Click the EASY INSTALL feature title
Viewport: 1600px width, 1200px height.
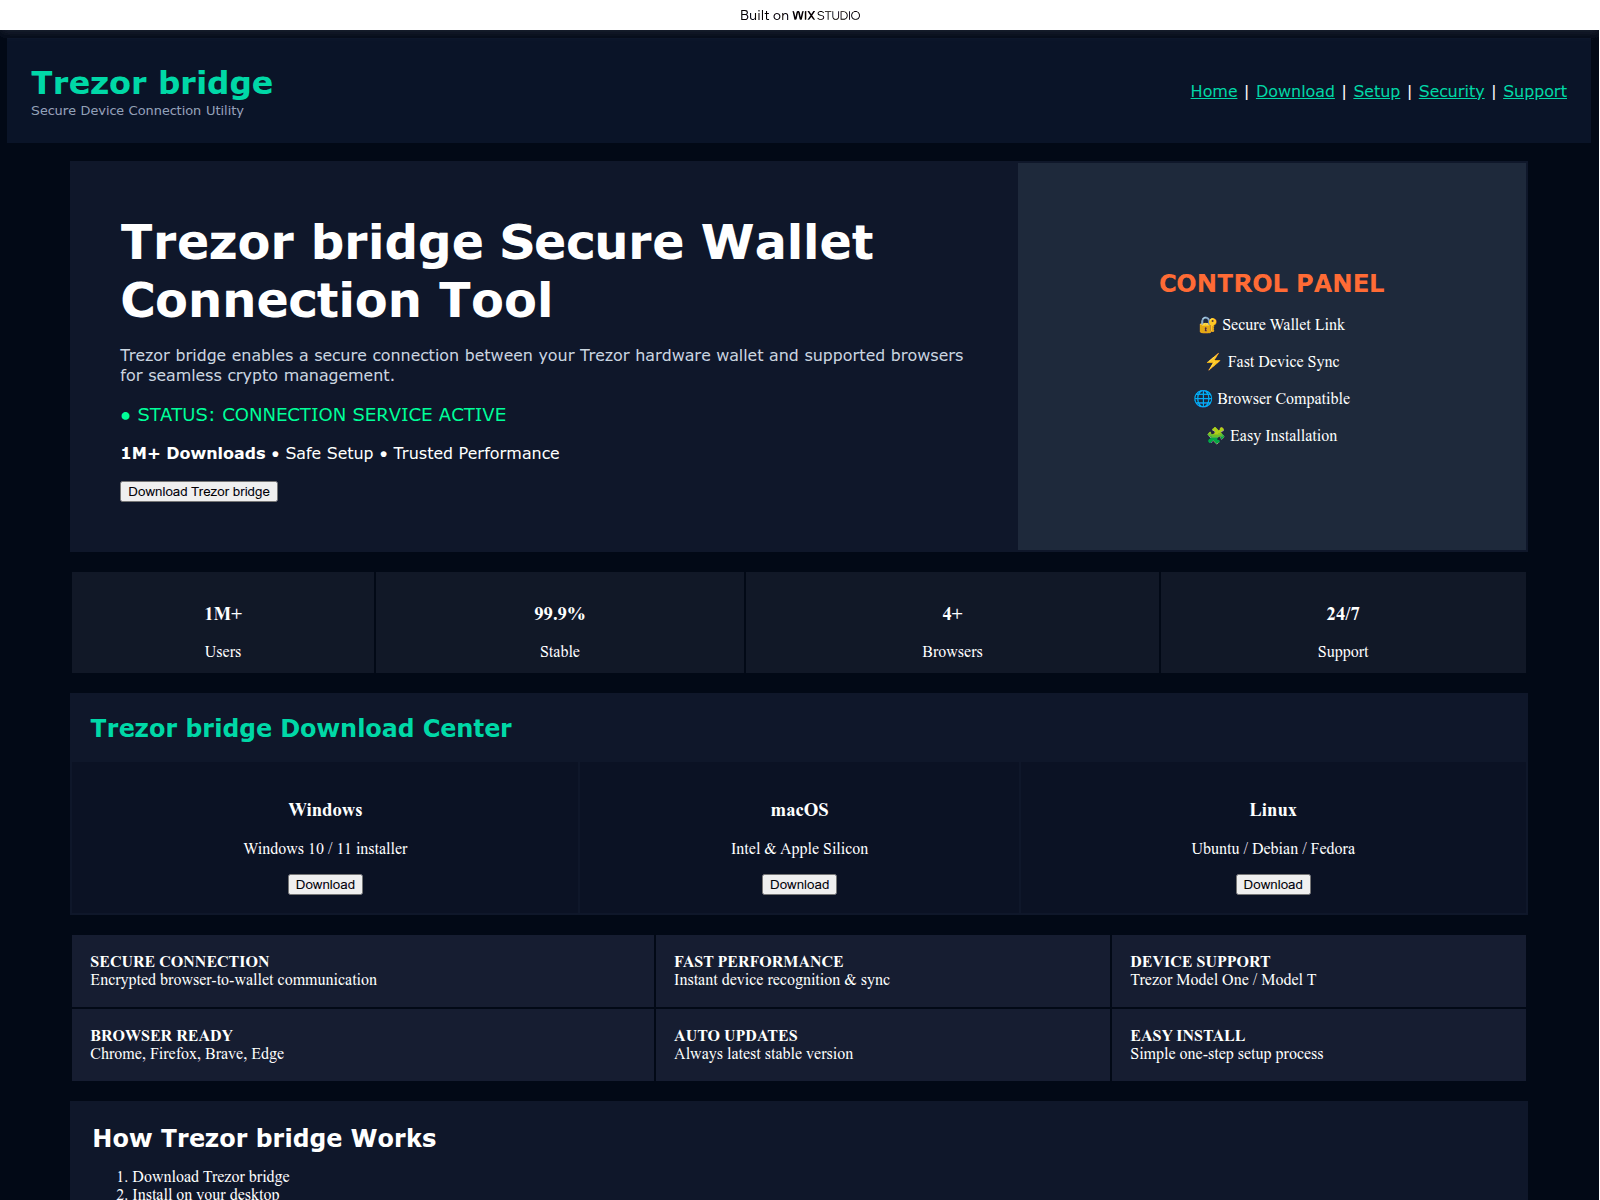(1187, 1036)
